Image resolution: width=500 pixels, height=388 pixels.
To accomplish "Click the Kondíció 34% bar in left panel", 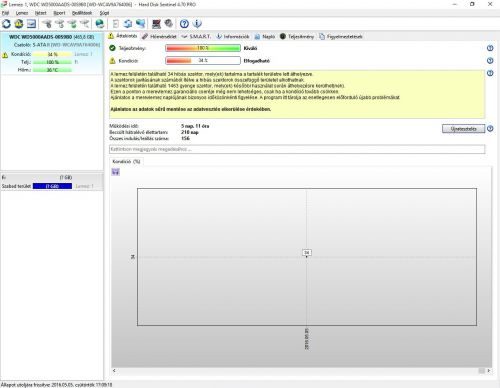I will coord(52,54).
